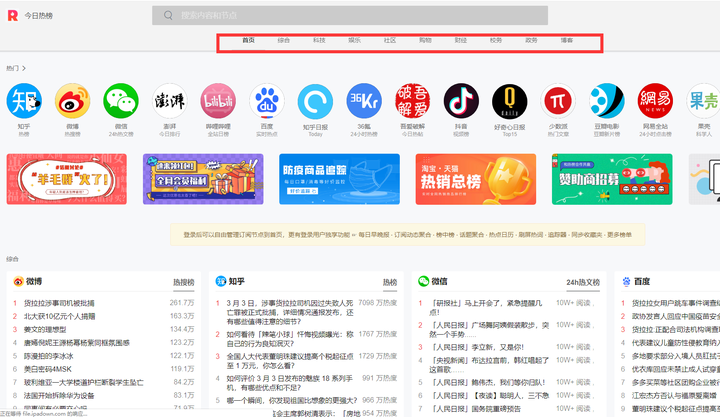Open the 赞助商招募 banner
The height and width of the screenshot is (417, 720).
pyautogui.click(x=612, y=179)
